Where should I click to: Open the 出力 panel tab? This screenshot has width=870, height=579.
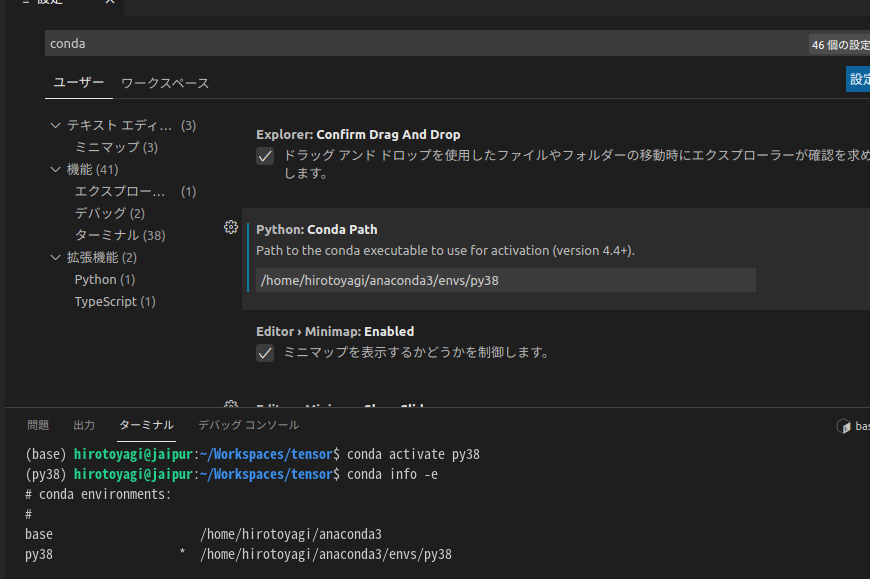click(84, 425)
